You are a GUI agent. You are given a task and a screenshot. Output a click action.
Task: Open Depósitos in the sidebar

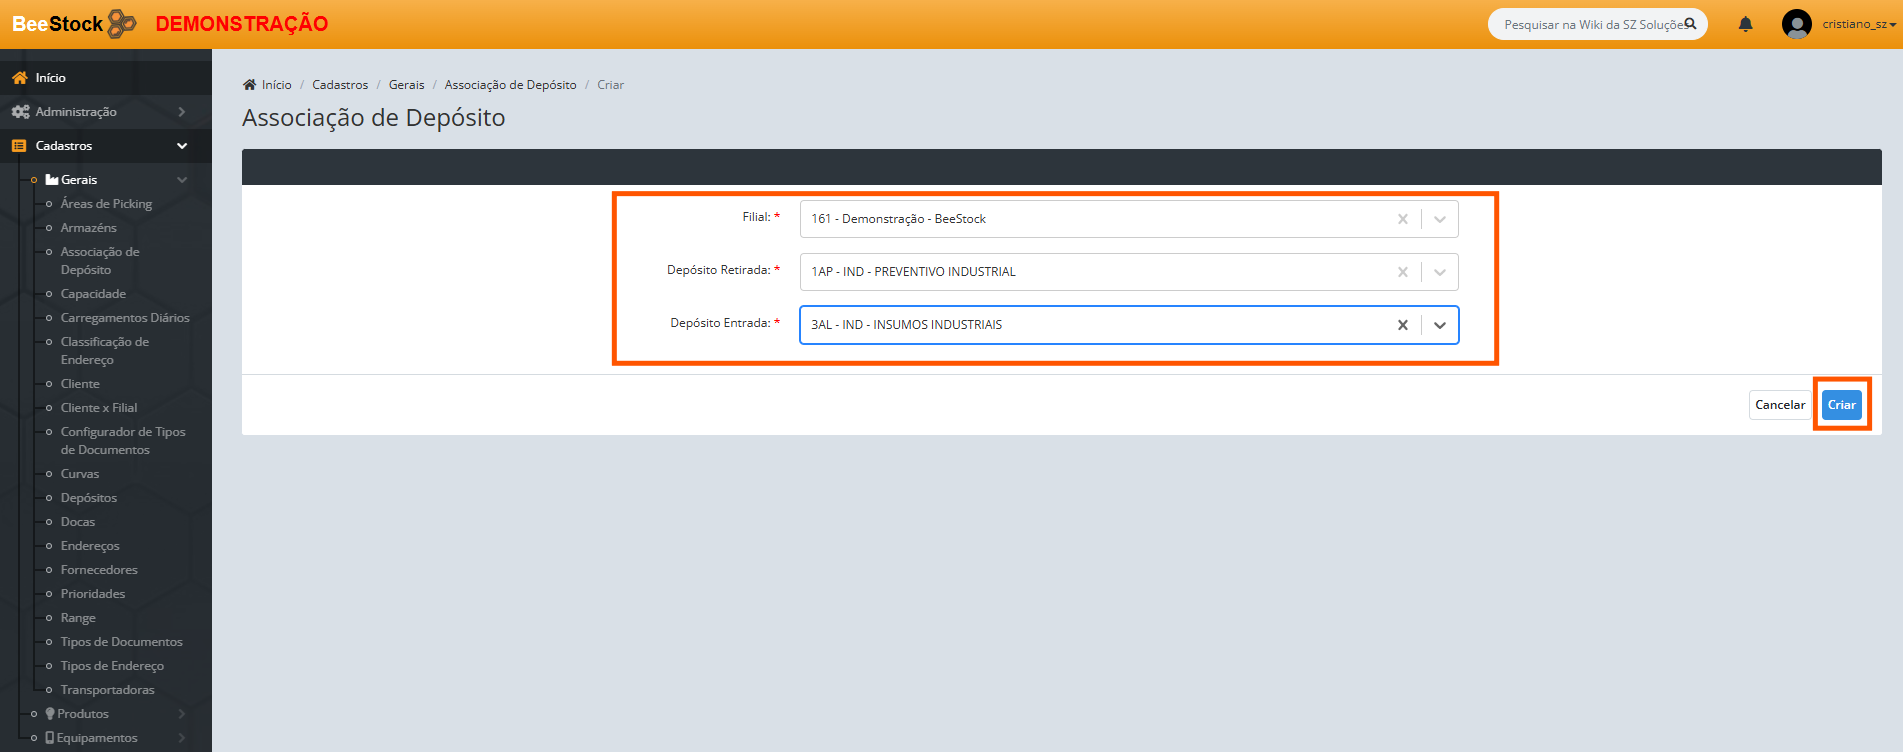pyautogui.click(x=88, y=498)
